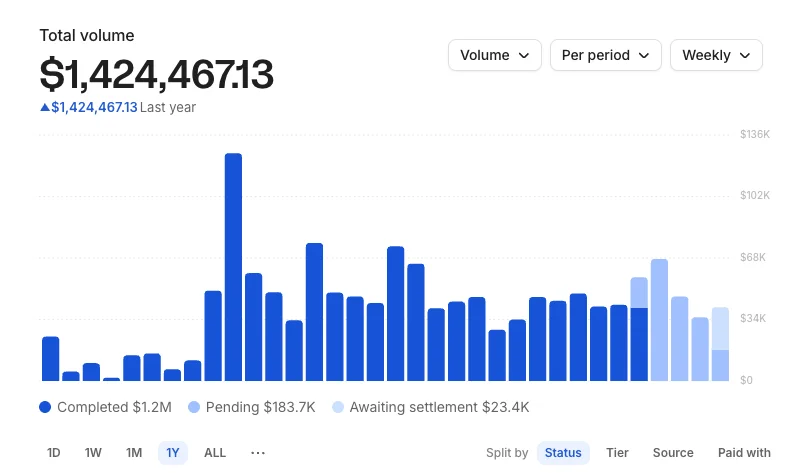Select the 1M time range
This screenshot has height=473, width=806.
point(134,452)
